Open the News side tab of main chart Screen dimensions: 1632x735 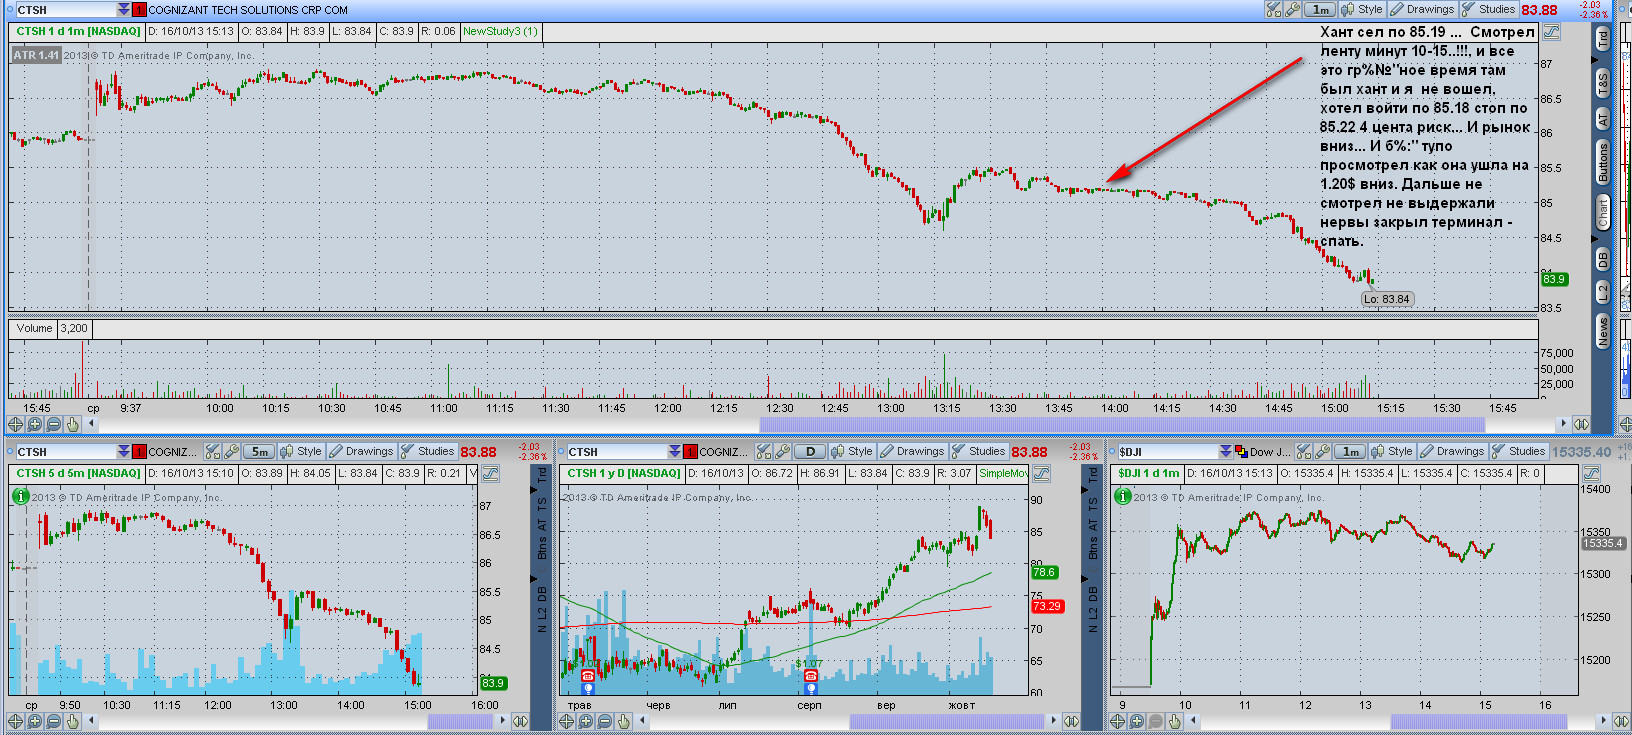(1603, 330)
